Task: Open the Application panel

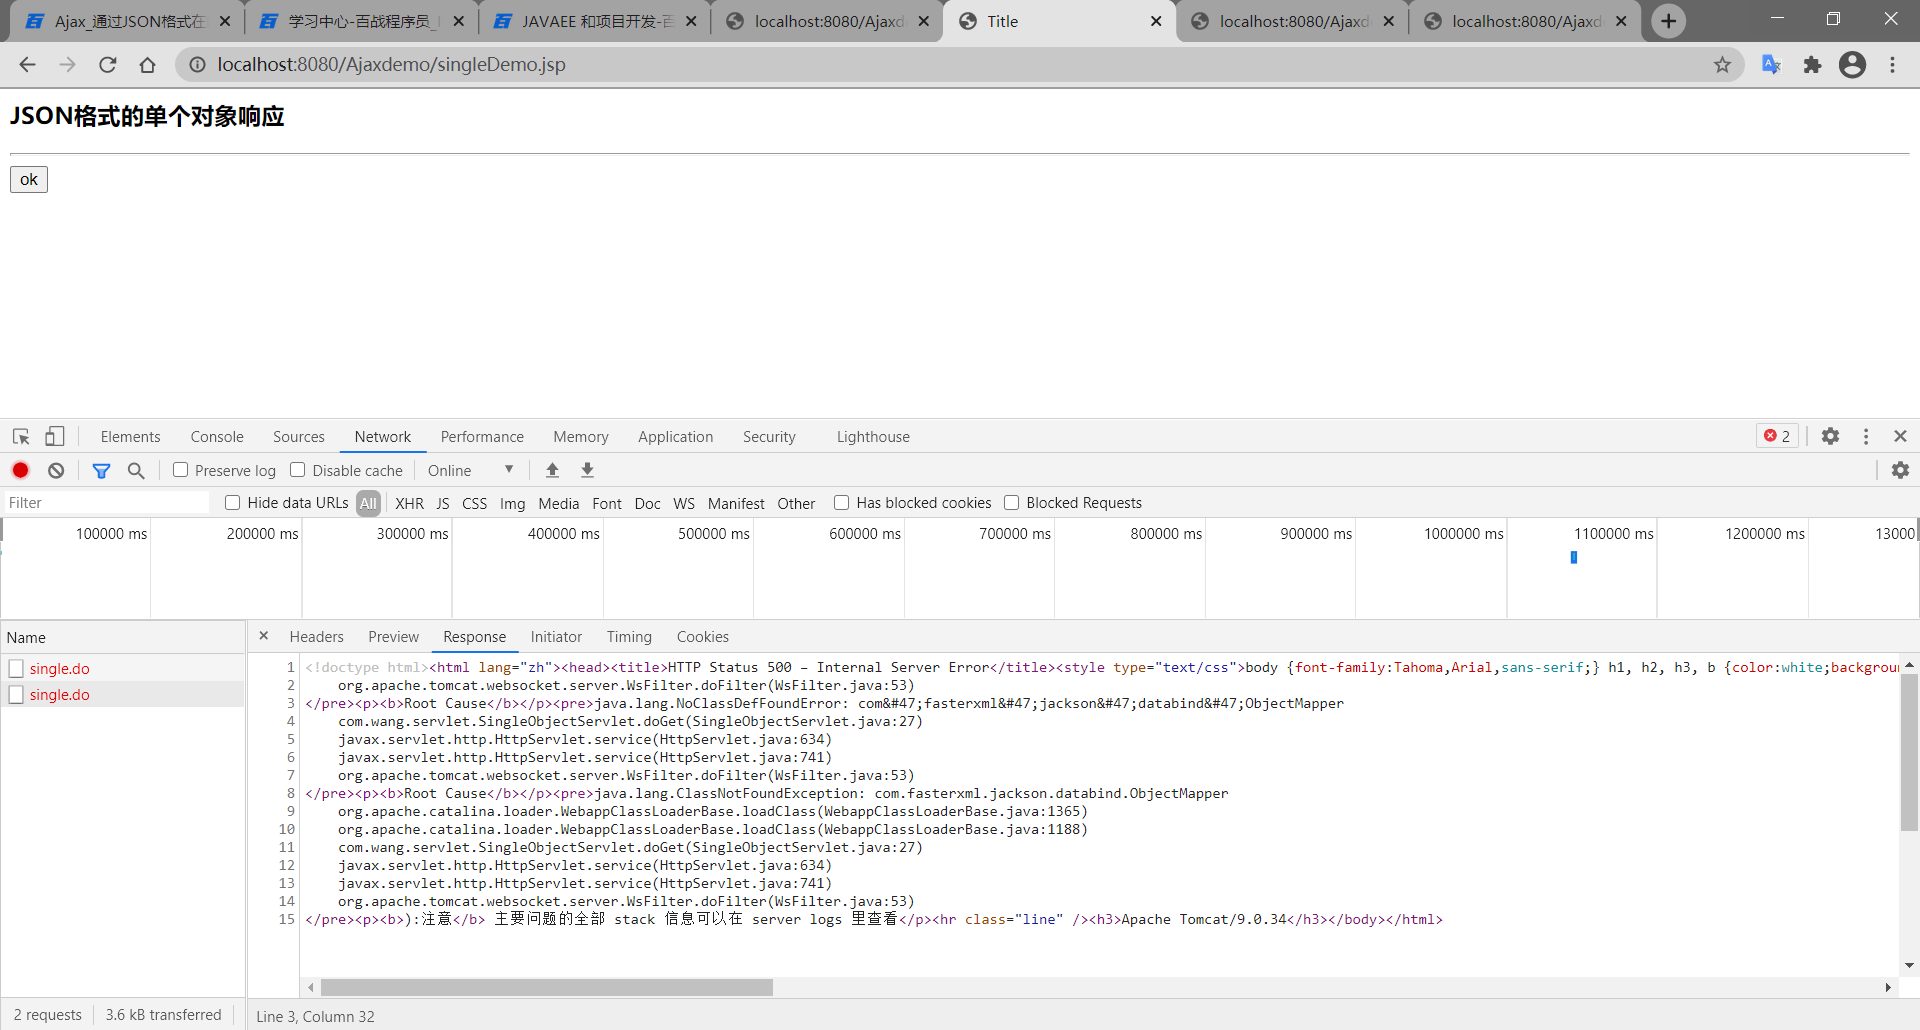Action: pos(676,437)
